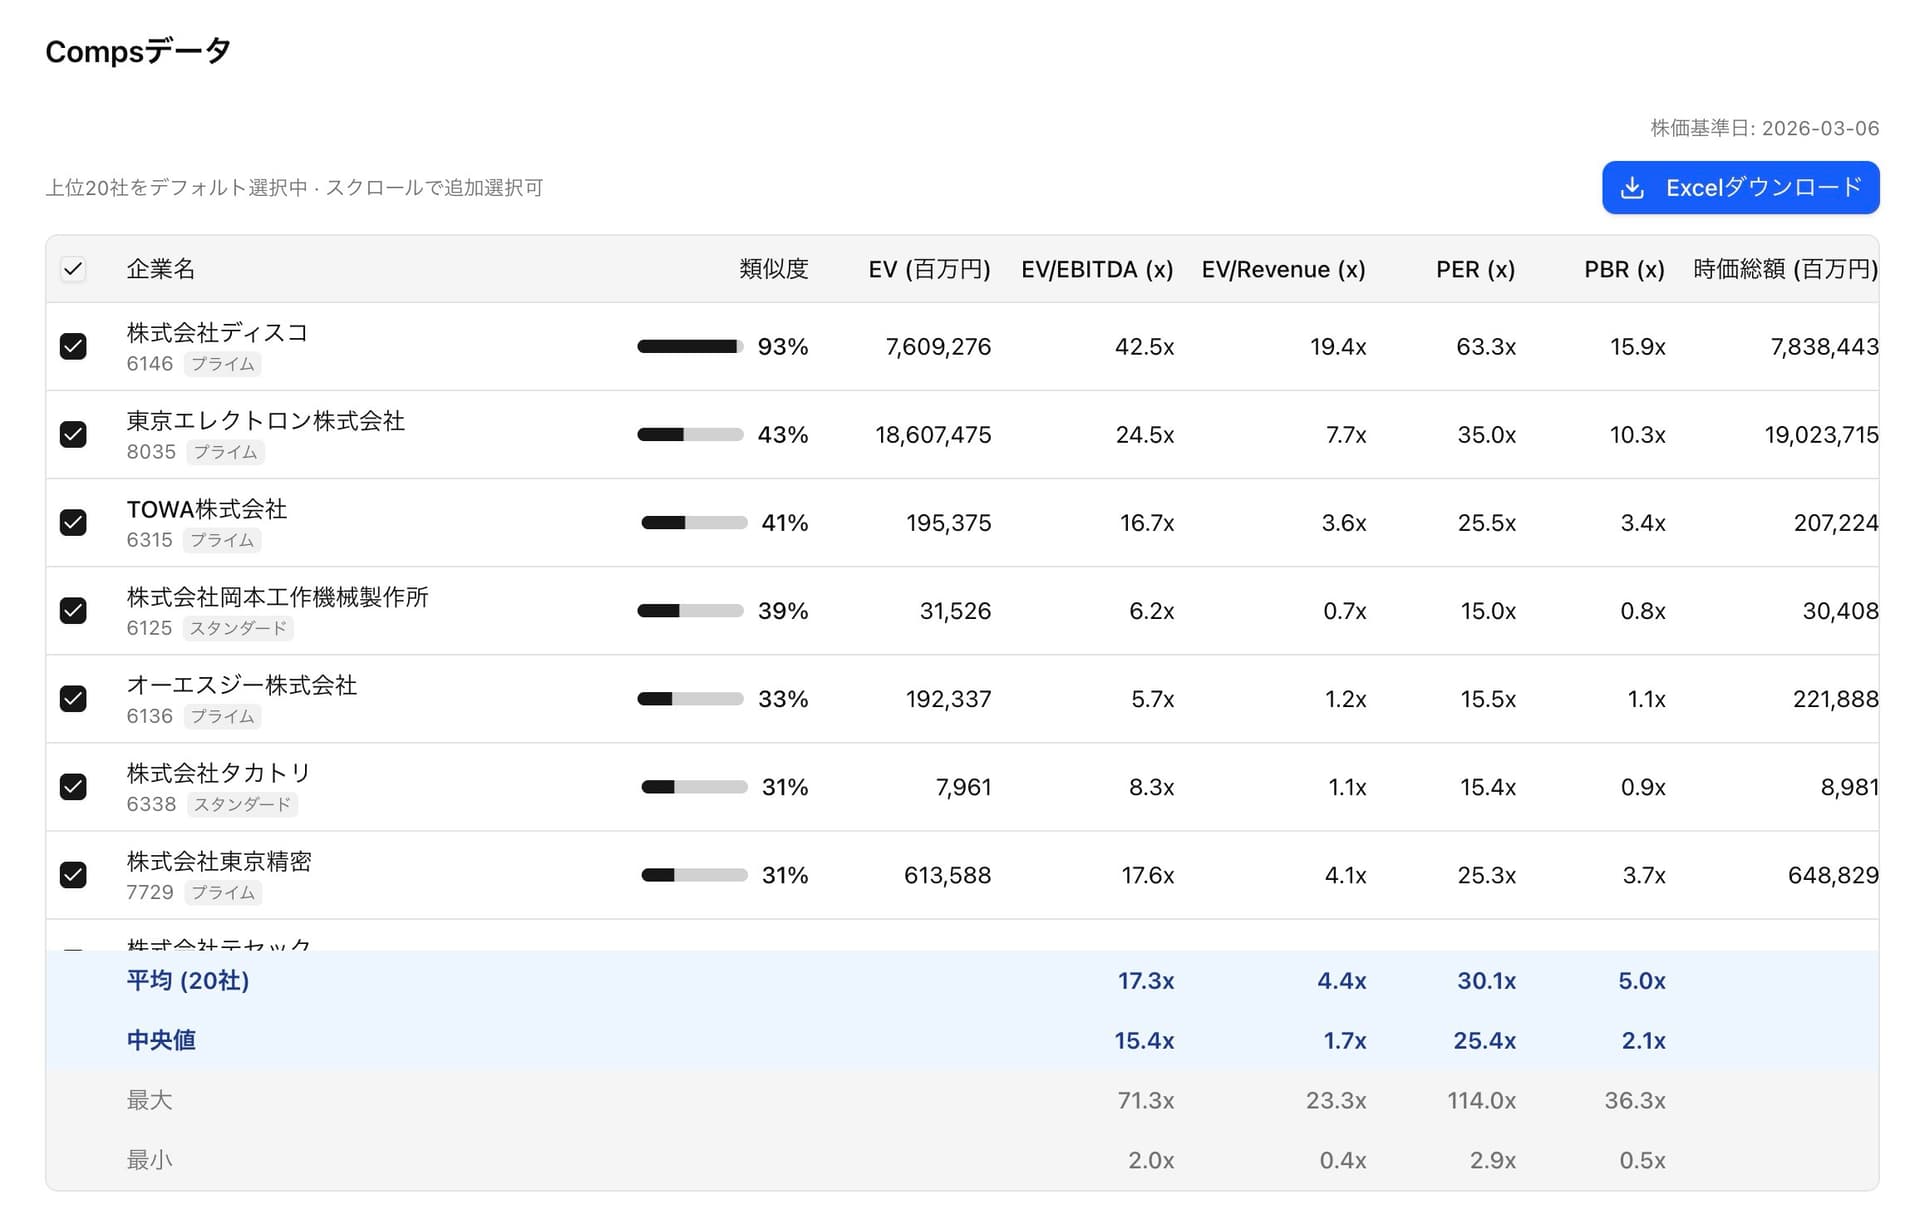
Task: Click the 43% similarity bar for 東京エレクトロン
Action: tap(690, 434)
